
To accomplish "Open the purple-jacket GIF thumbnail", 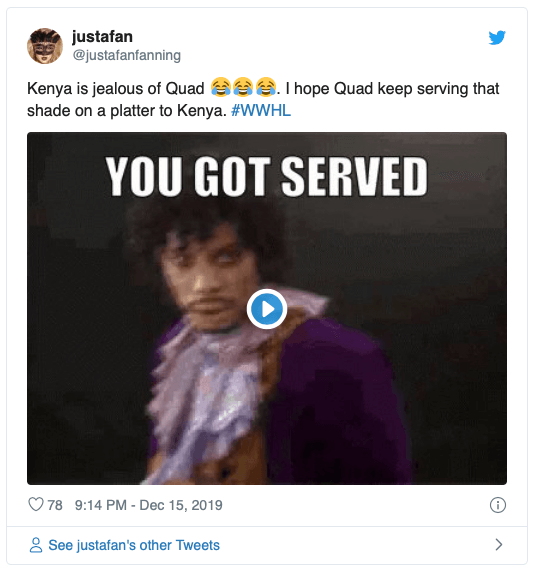I will (x=267, y=308).
